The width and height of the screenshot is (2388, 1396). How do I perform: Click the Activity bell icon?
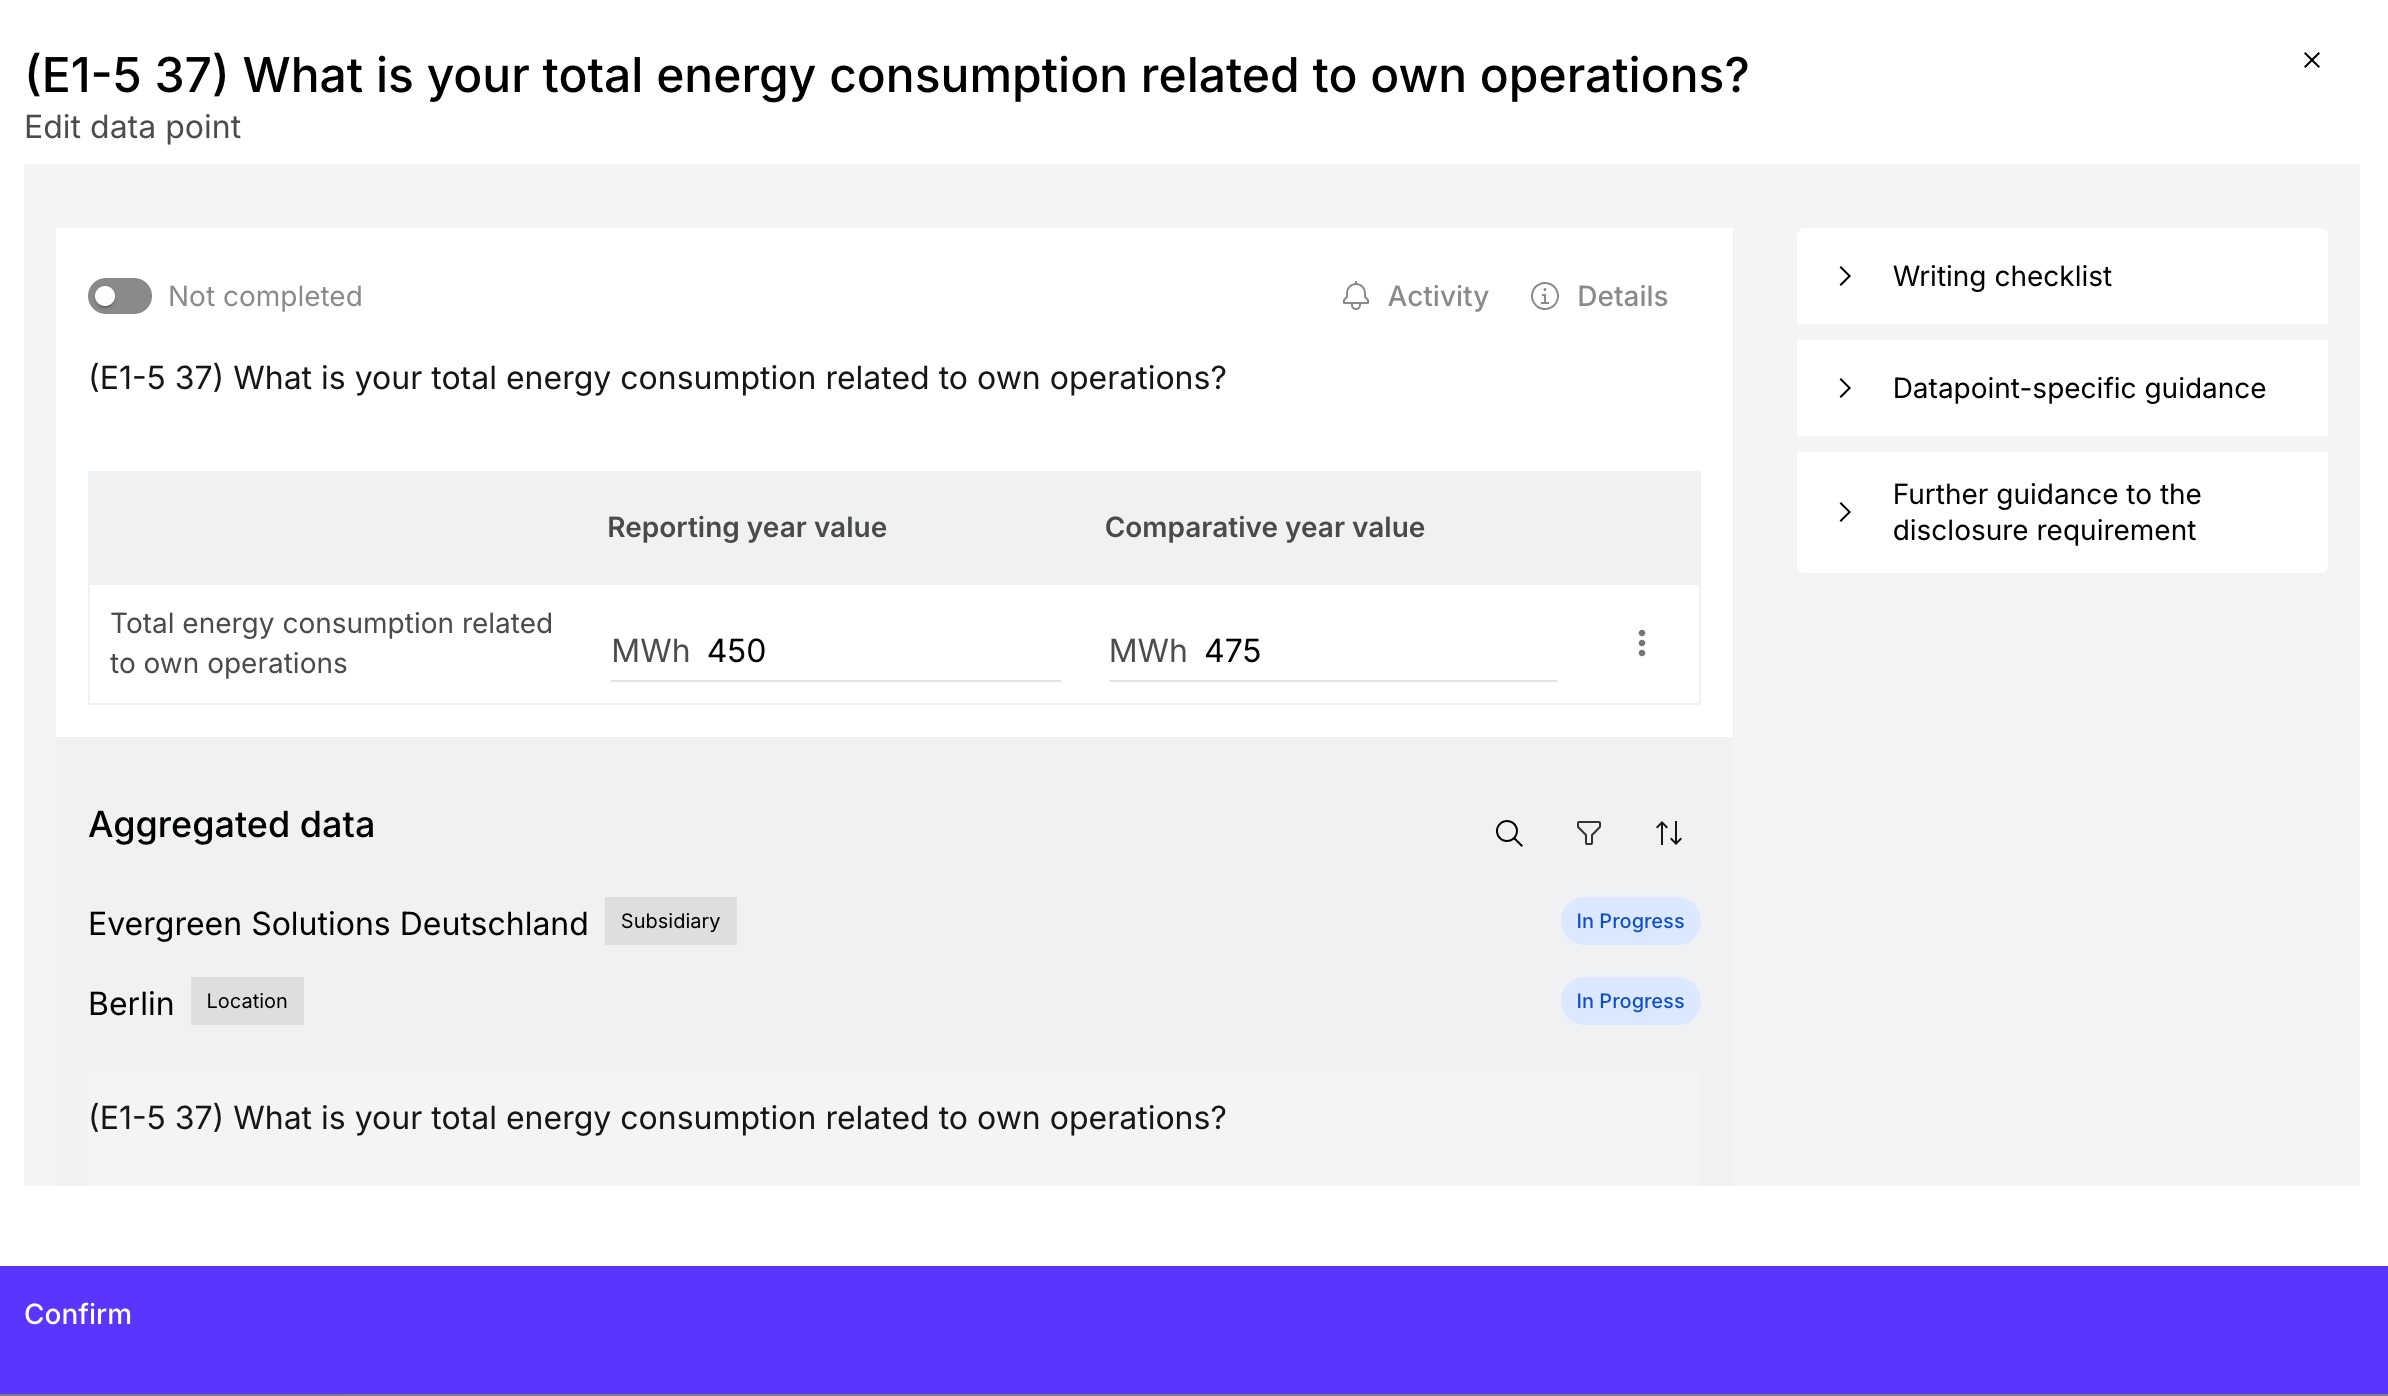point(1355,296)
